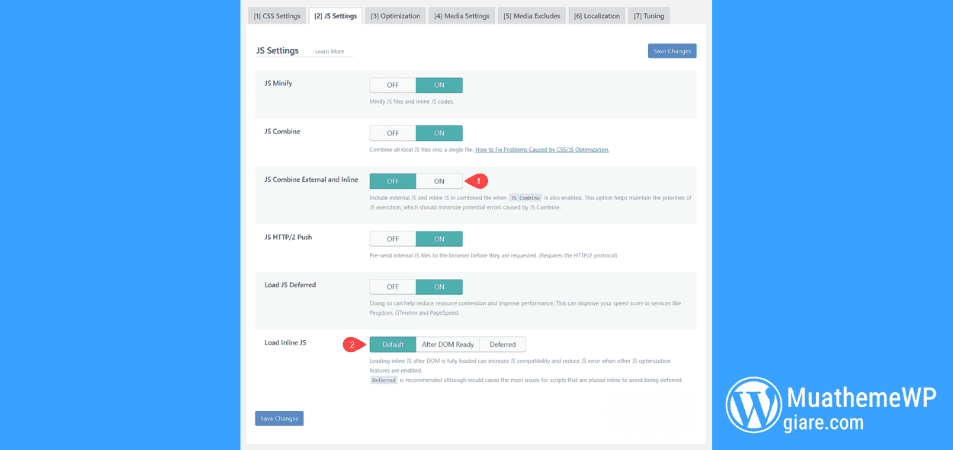Switch to the CSS Settings tab
The width and height of the screenshot is (953, 450).
tap(277, 16)
